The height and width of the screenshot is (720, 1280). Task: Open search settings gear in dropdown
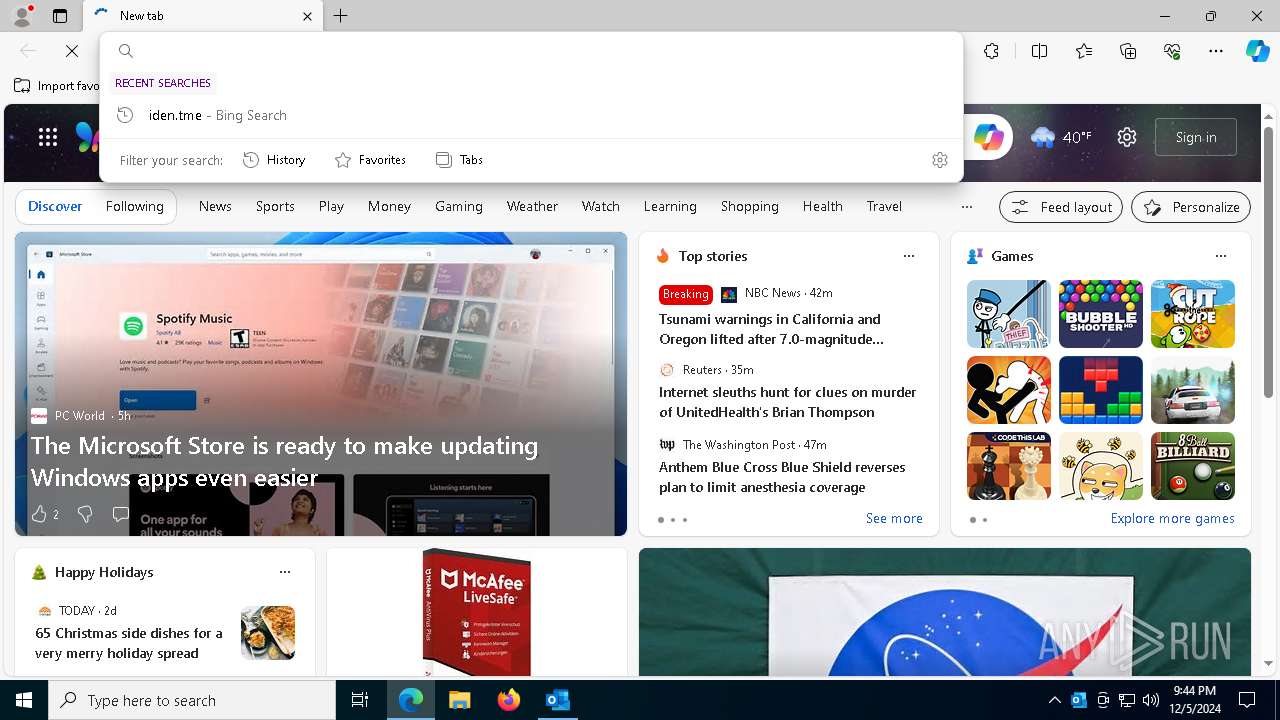coord(939,160)
